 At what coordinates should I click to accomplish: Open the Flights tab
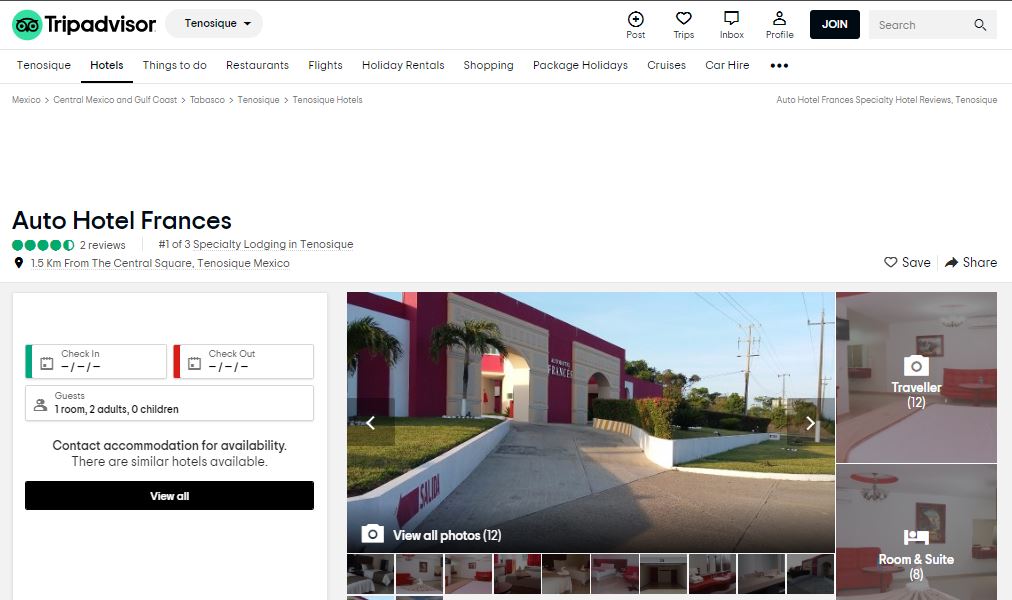click(x=325, y=65)
